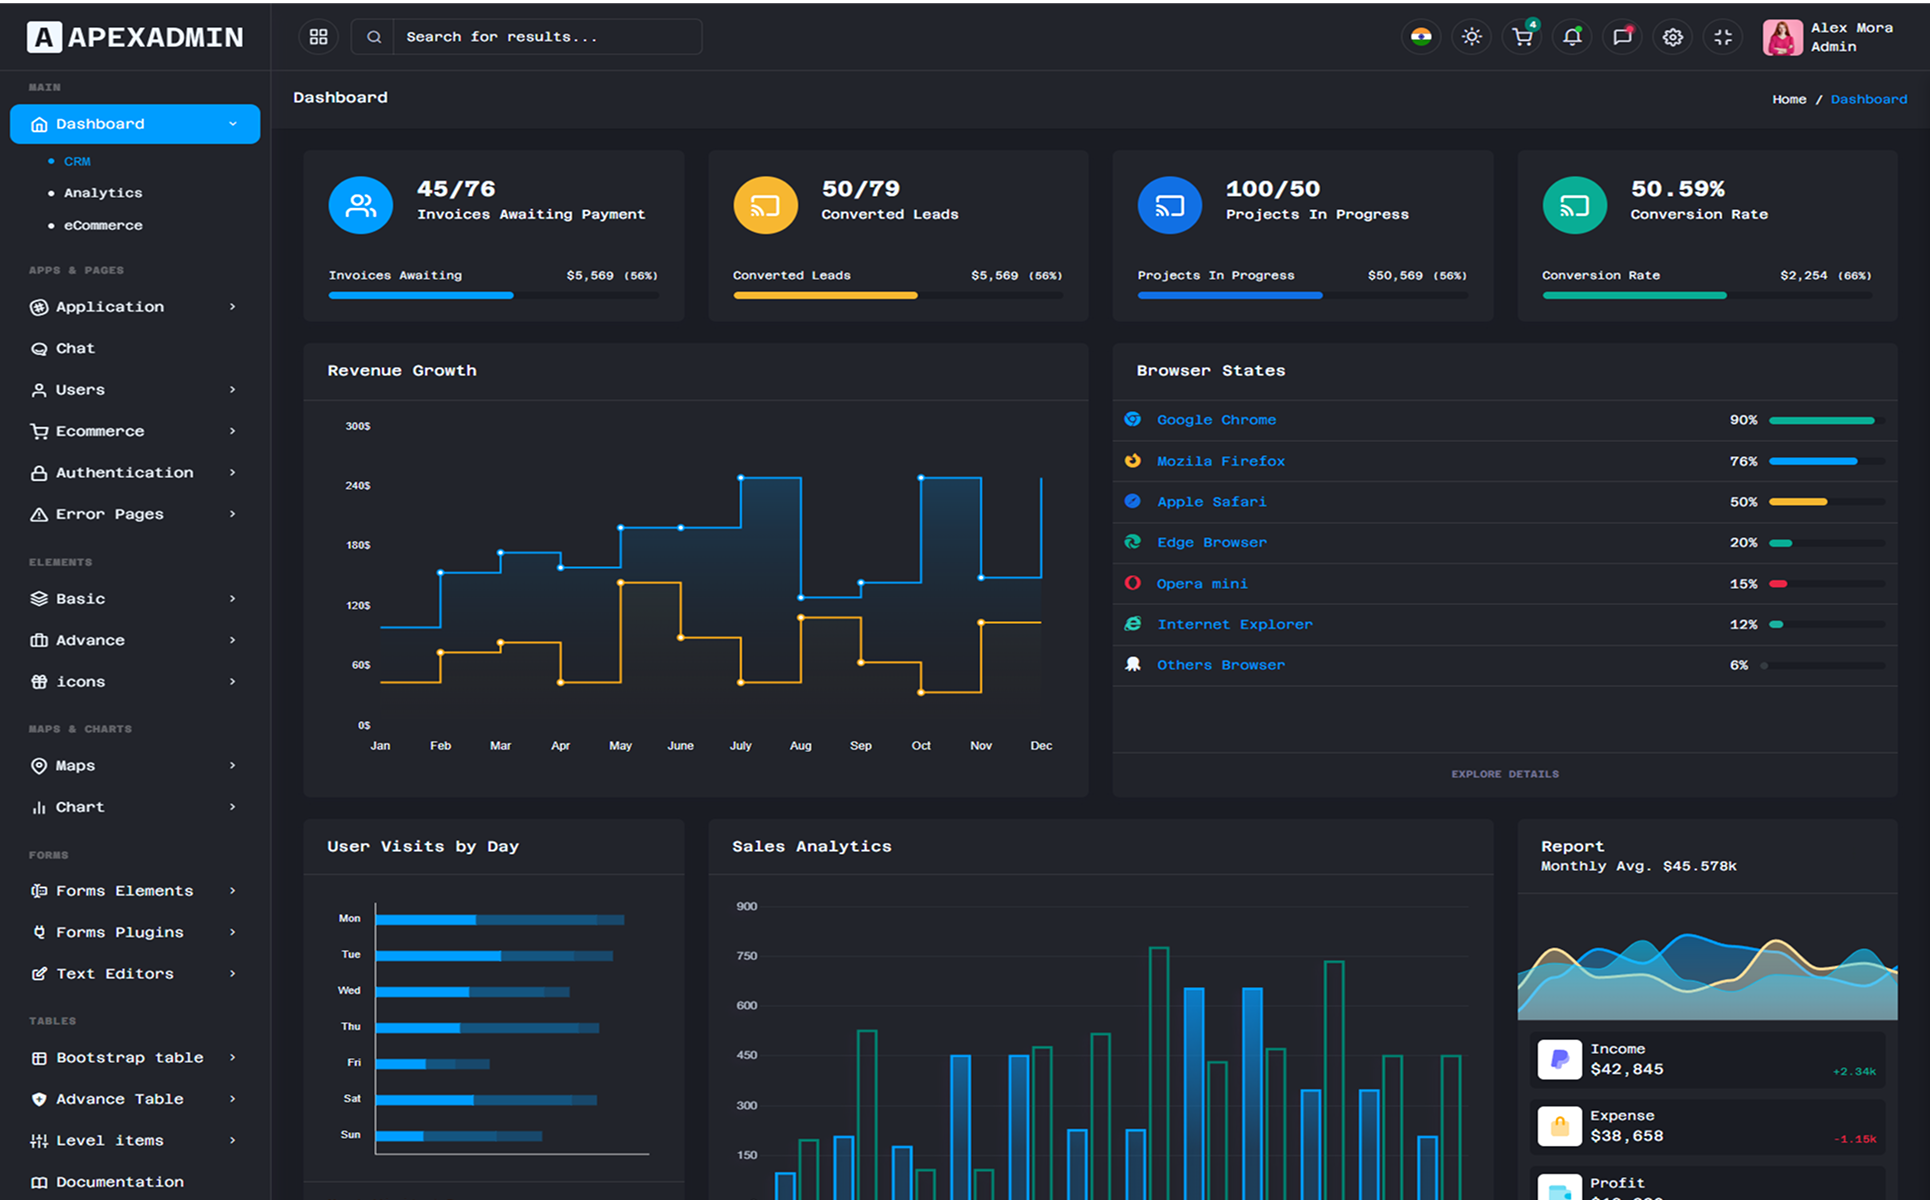Viewport: 1930px width, 1200px height.
Task: Open notifications bell icon
Action: click(1572, 37)
